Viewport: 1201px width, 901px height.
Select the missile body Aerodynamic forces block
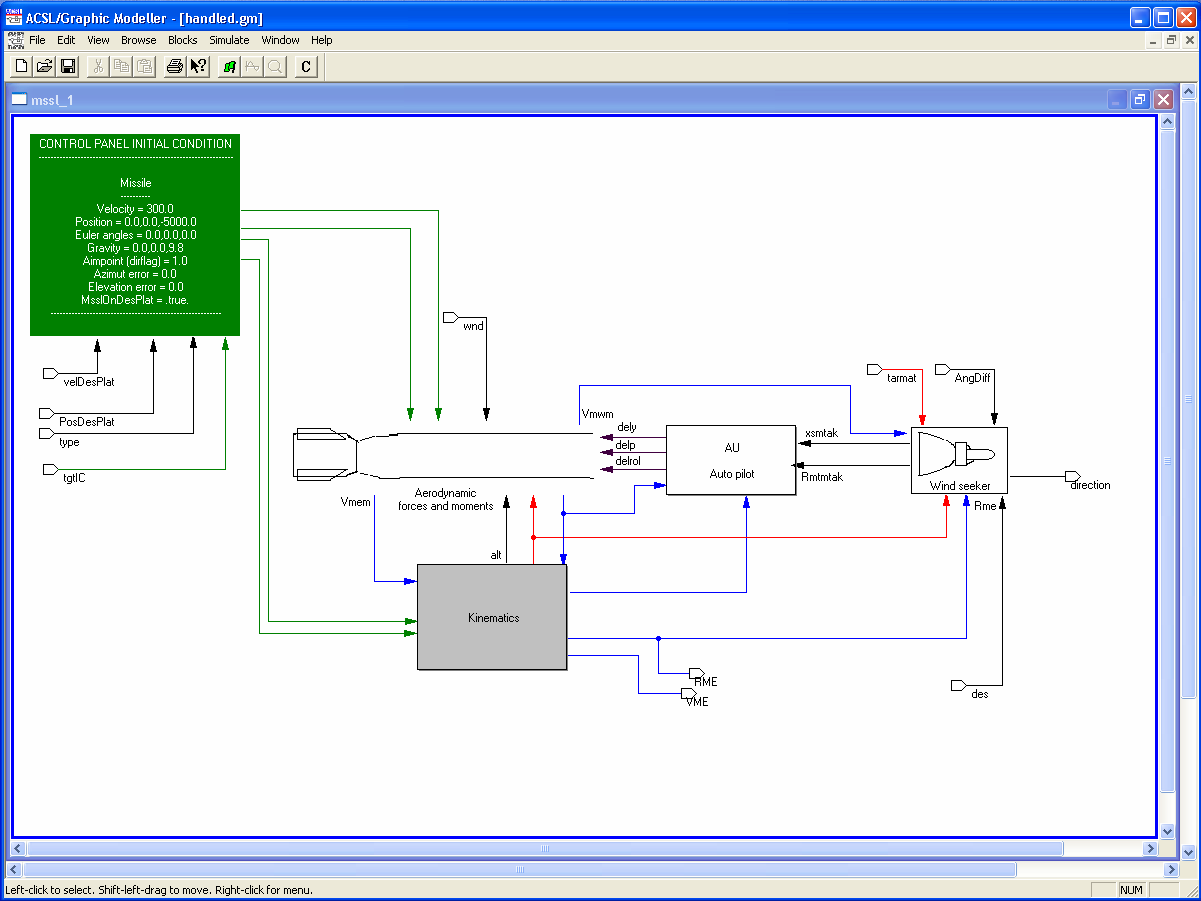coord(444,455)
